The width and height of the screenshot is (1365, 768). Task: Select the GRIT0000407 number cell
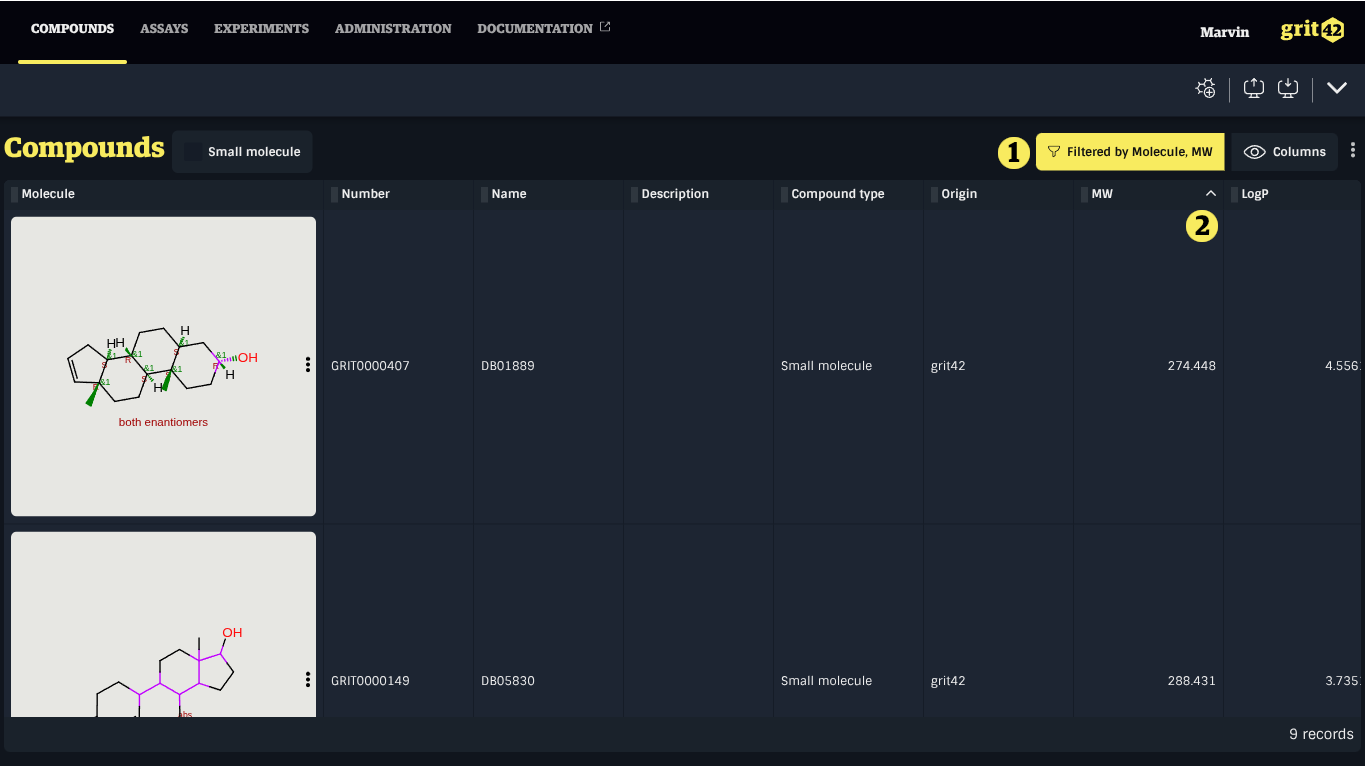pos(370,366)
